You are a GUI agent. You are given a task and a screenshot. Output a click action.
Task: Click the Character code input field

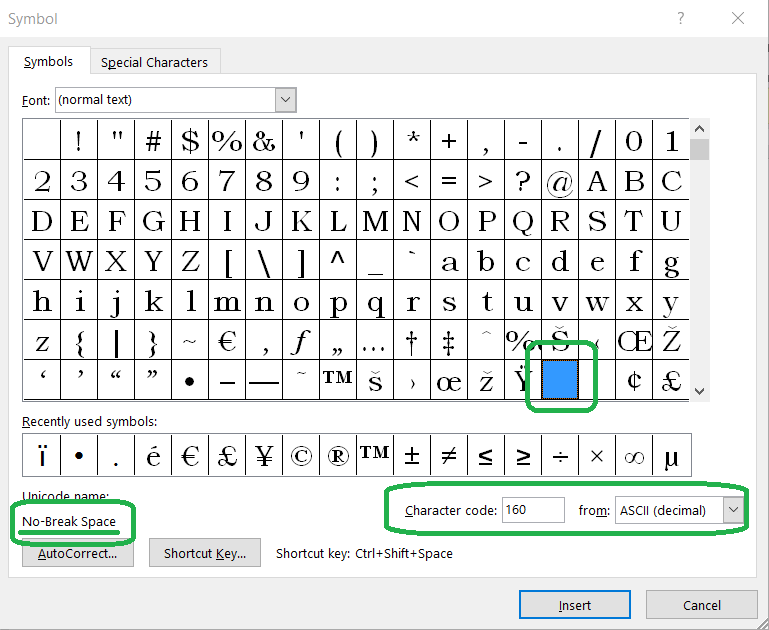click(x=533, y=510)
